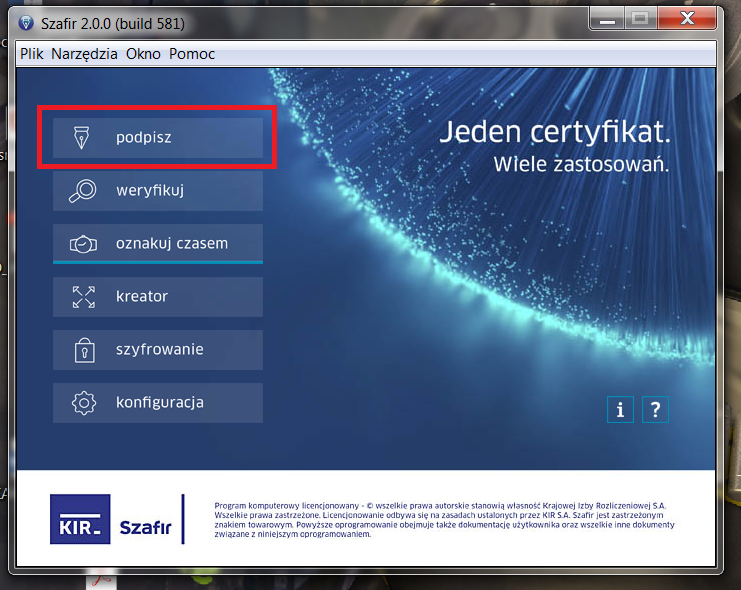741x590 pixels.
Task: Choose the konfiguracja label
Action: [x=160, y=403]
